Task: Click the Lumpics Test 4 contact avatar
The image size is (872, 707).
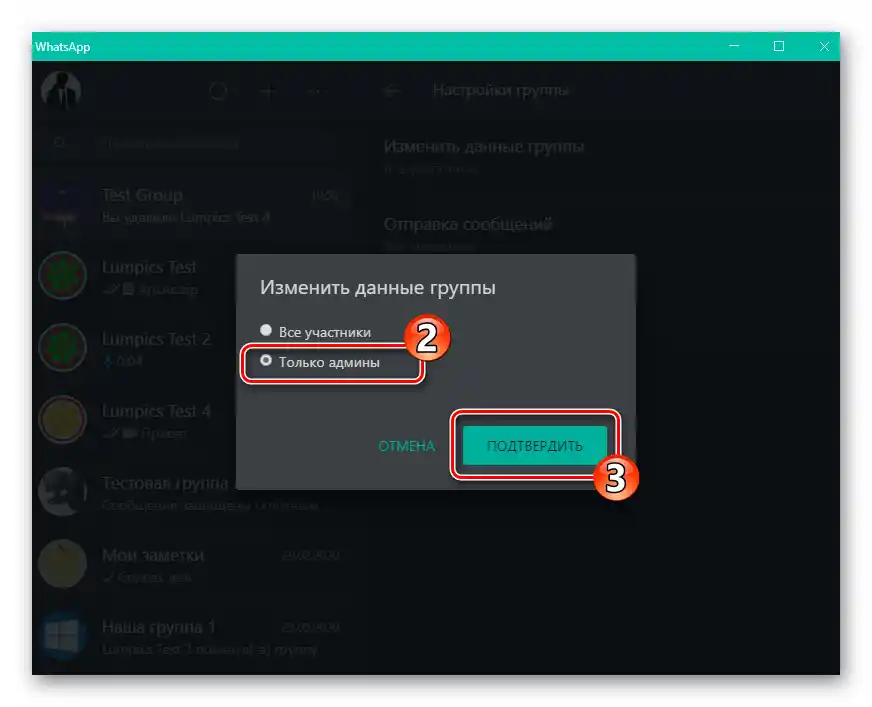Action: 62,419
